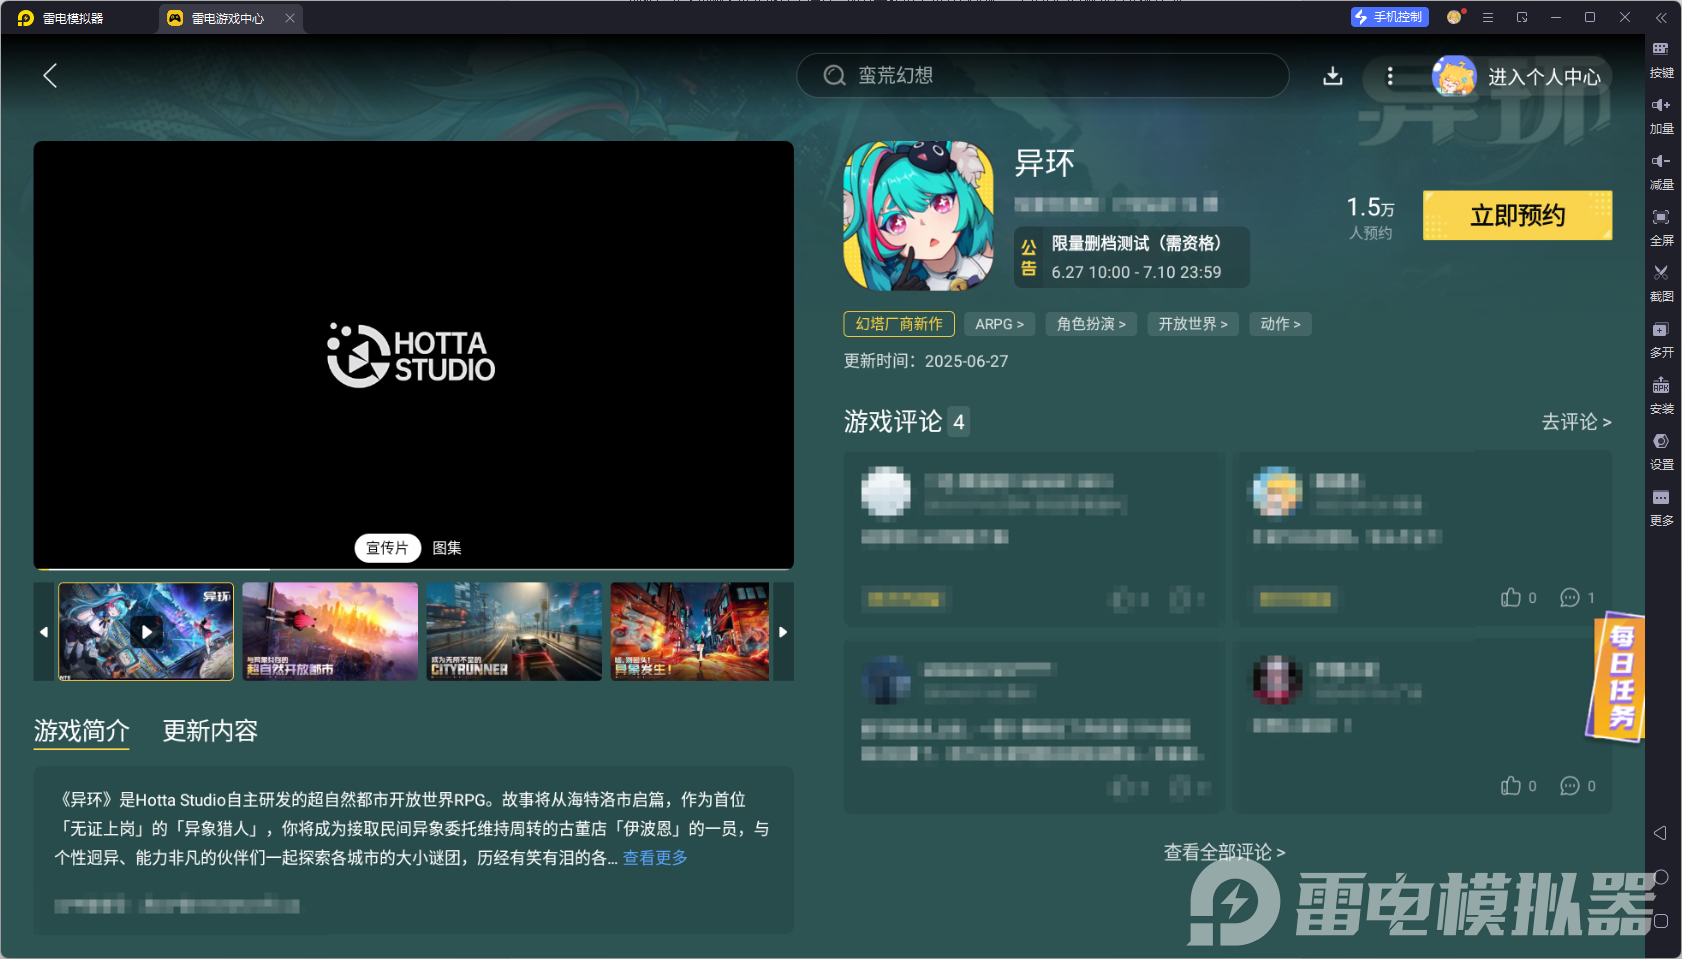Expand description with 查看更多
The height and width of the screenshot is (959, 1682).
click(x=654, y=857)
